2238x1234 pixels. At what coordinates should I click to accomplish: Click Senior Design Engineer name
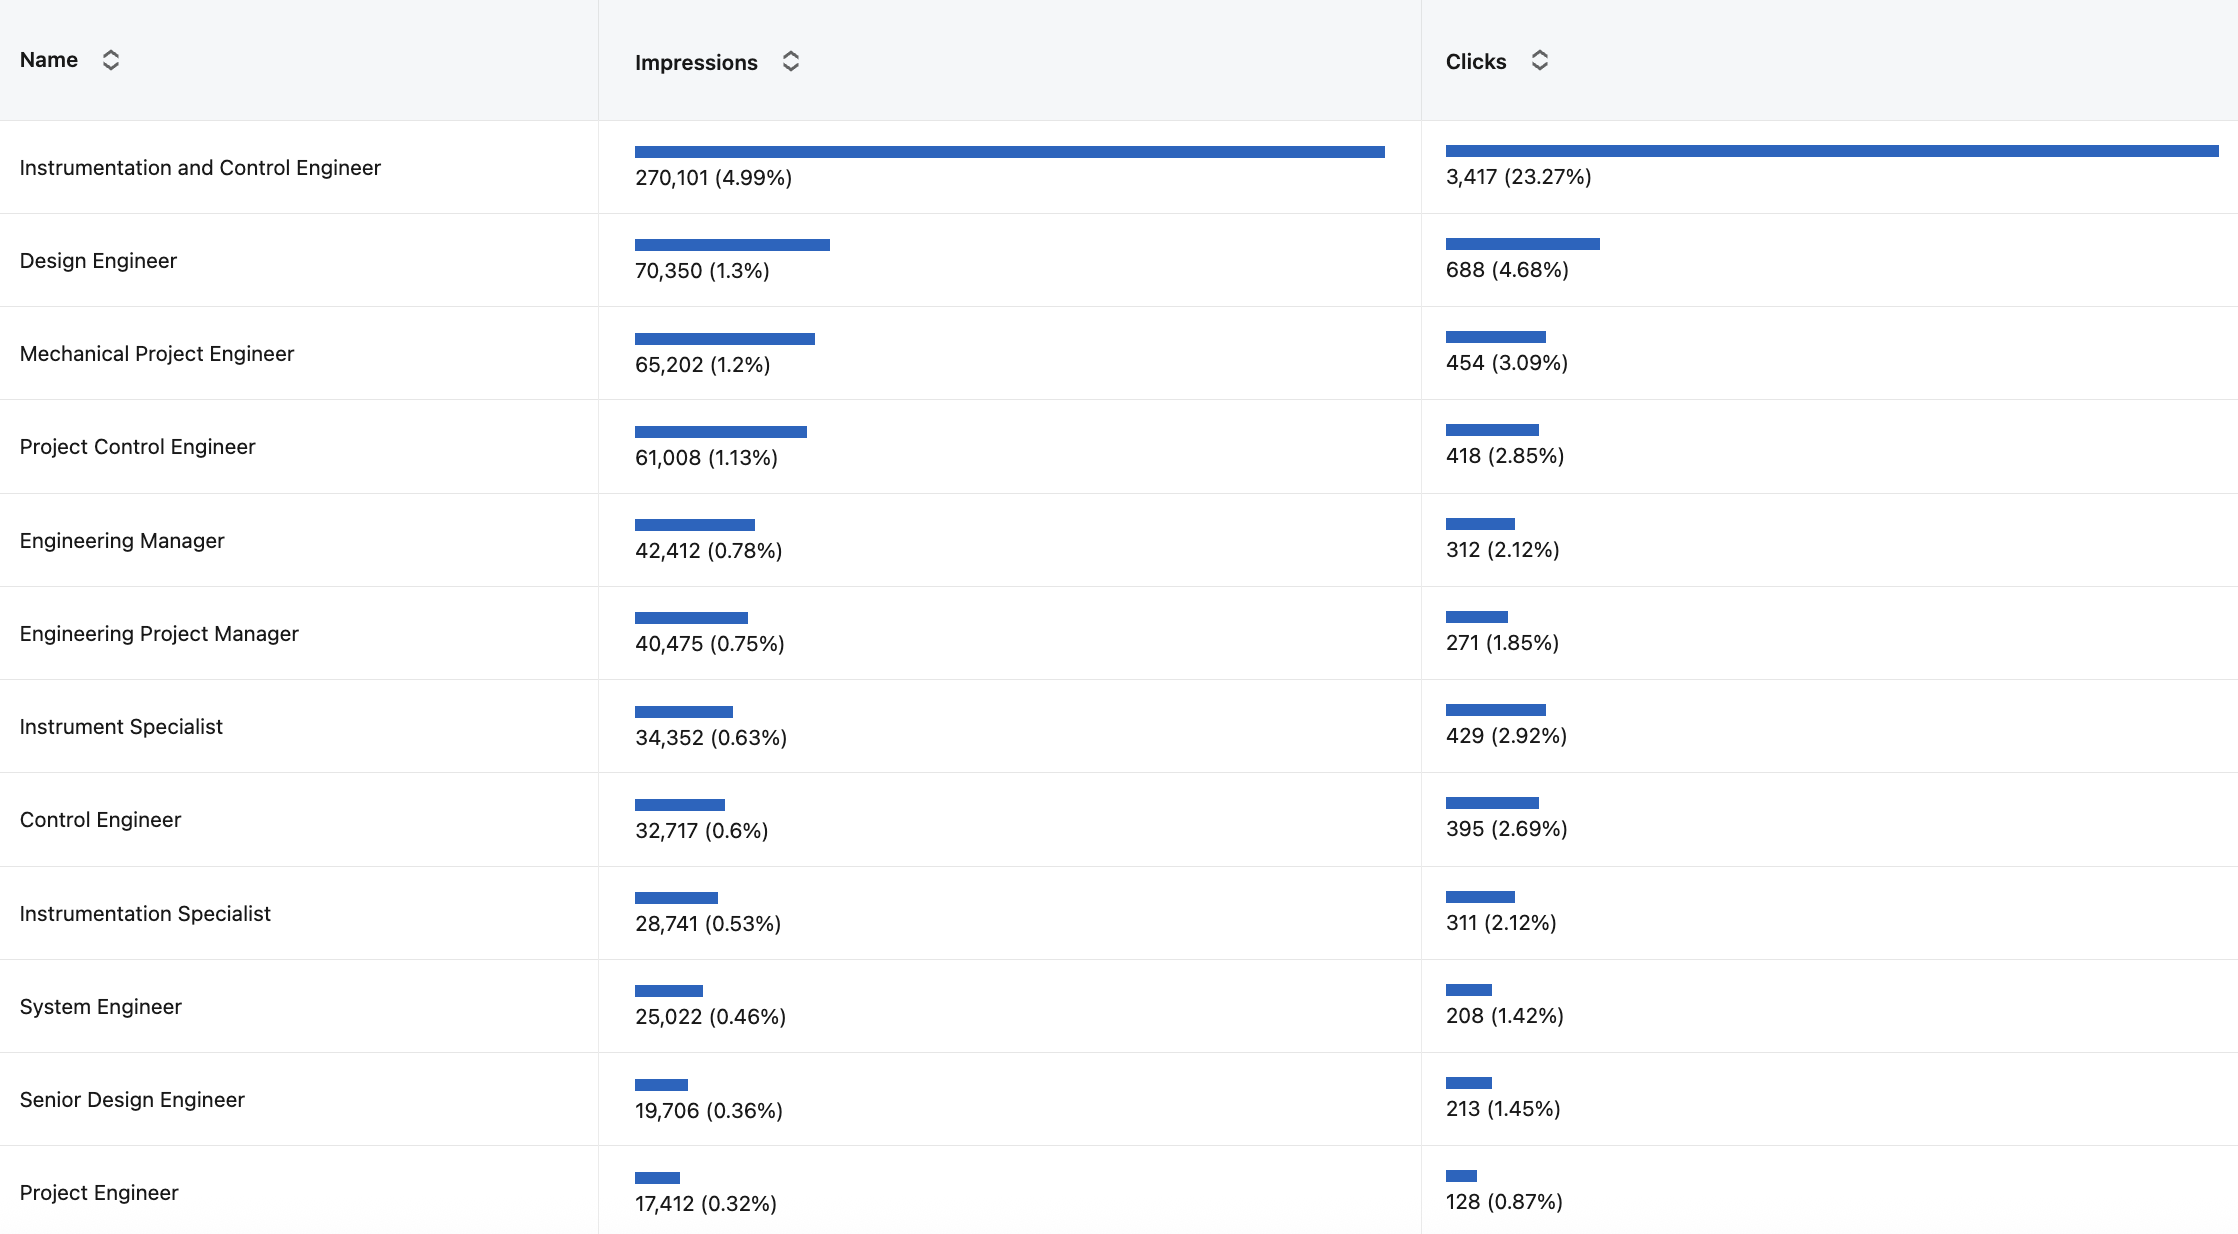pos(132,1100)
